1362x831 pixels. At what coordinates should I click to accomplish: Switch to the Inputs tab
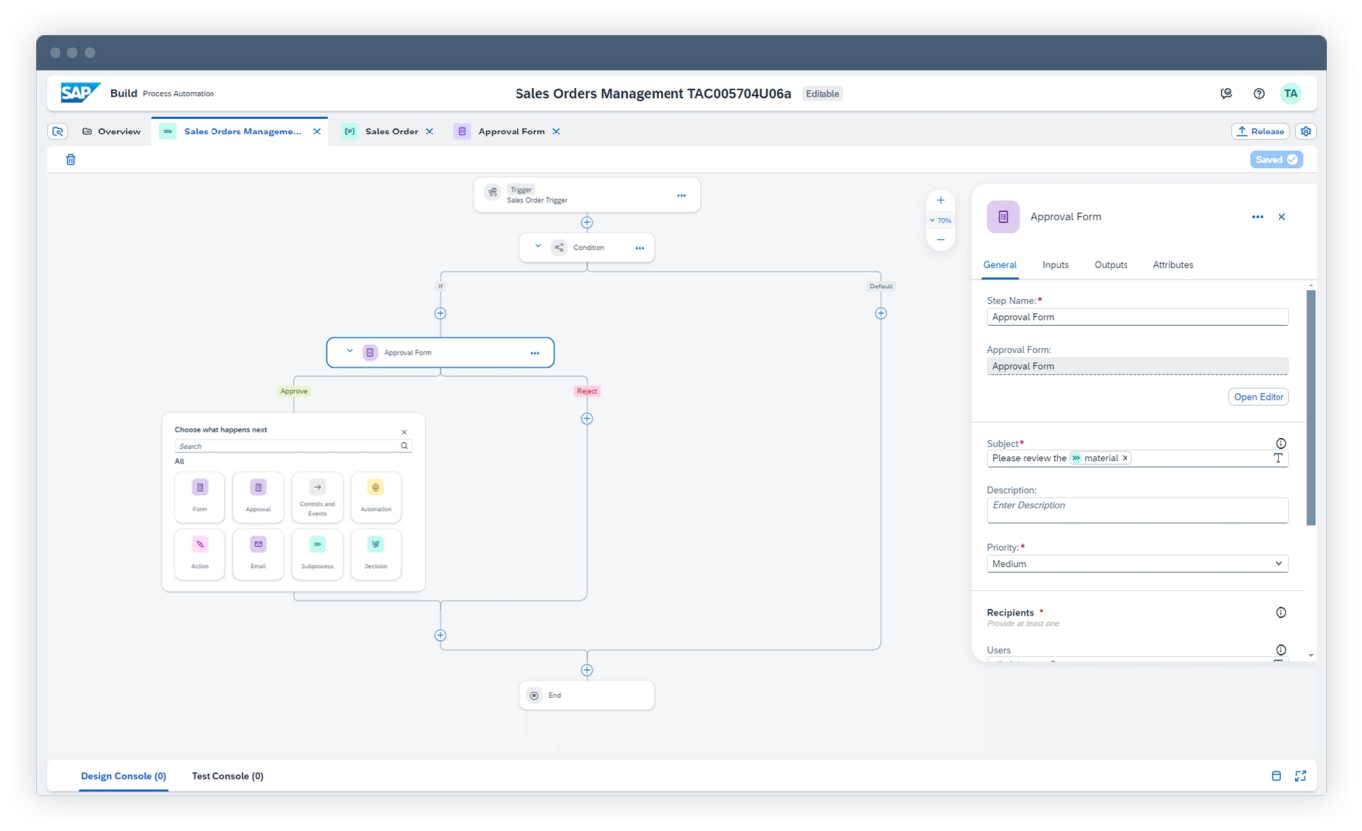coord(1055,265)
